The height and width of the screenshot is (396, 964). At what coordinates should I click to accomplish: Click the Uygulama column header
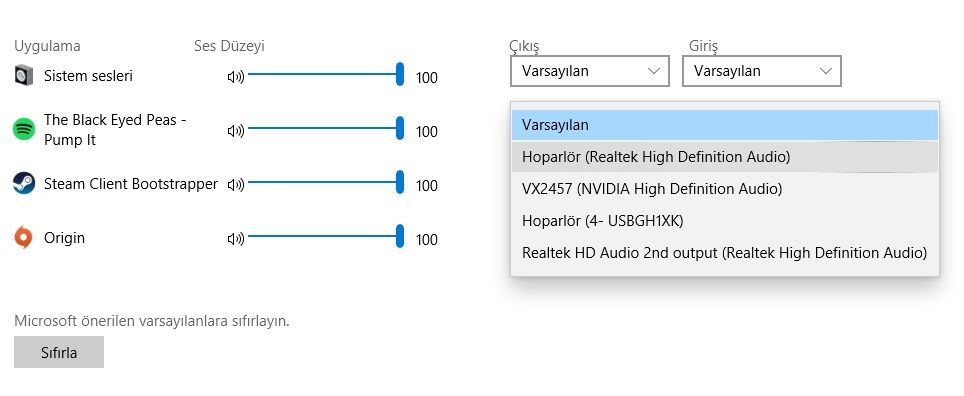[47, 46]
